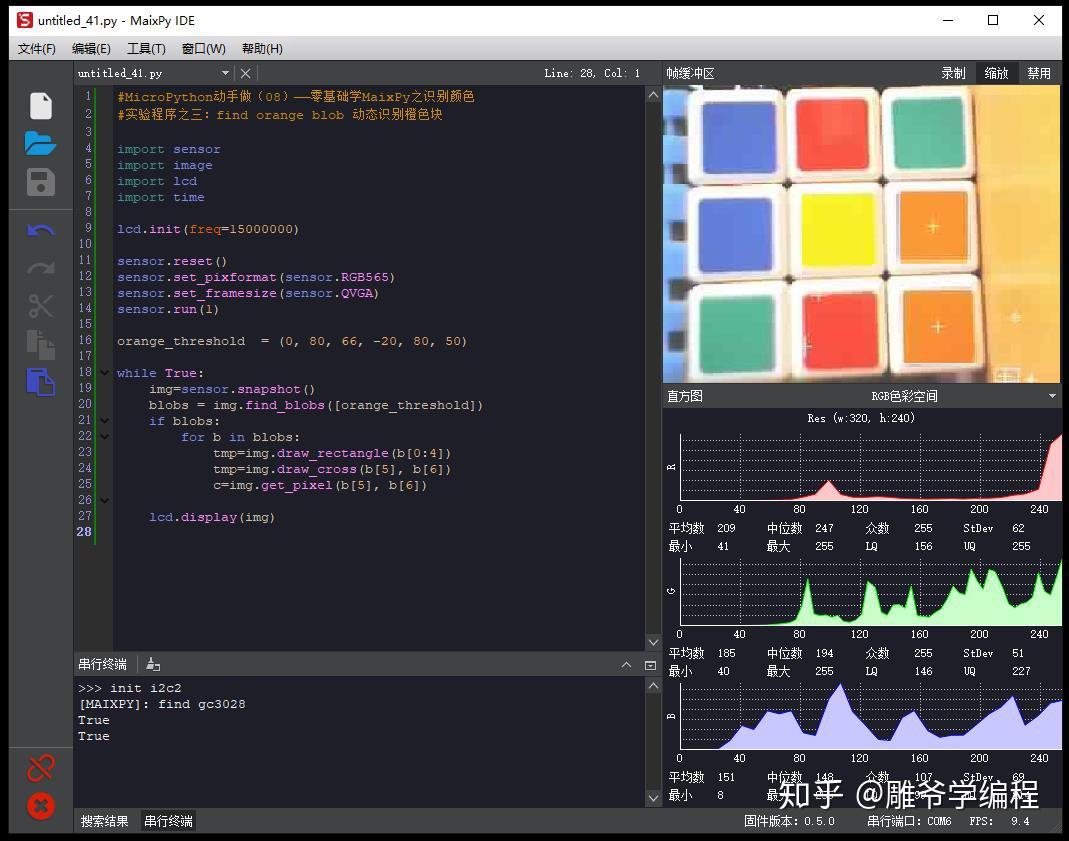Undo the last edit
Image resolution: width=1069 pixels, height=841 pixels.
pyautogui.click(x=40, y=229)
